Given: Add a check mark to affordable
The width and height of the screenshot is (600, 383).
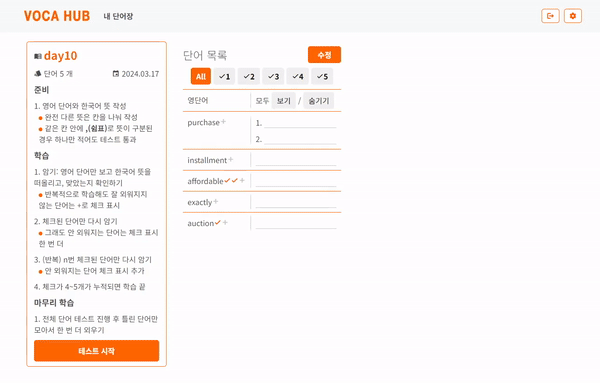Looking at the screenshot, I should click(x=242, y=180).
